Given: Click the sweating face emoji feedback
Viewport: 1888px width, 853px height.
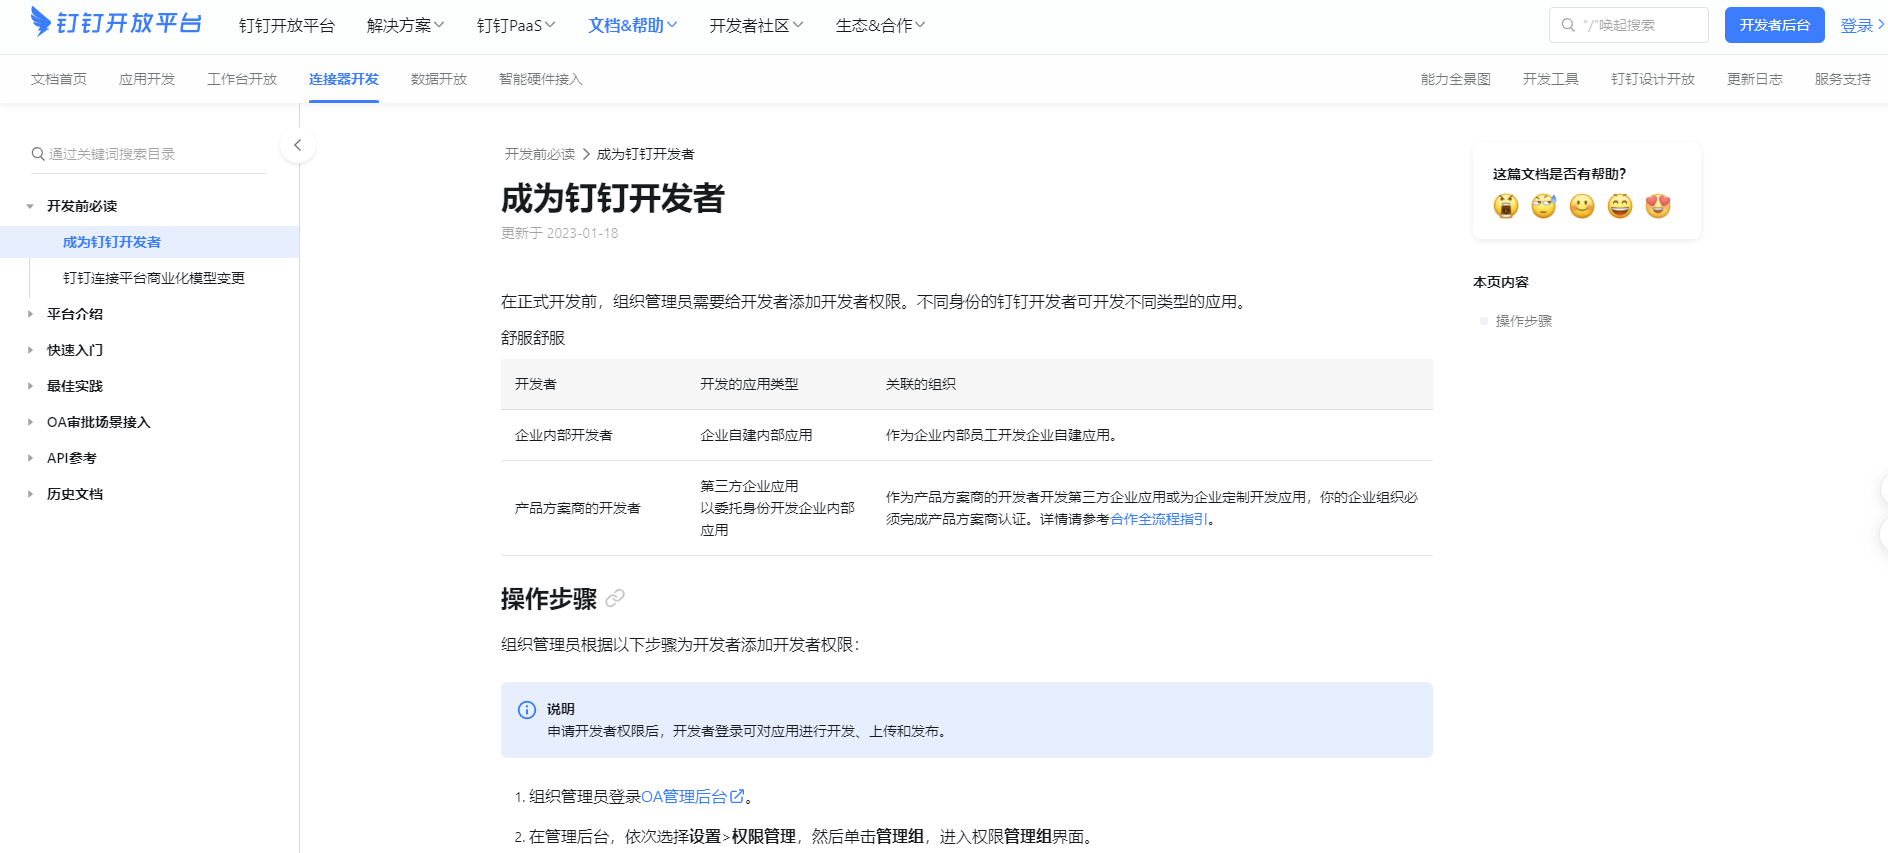Looking at the screenshot, I should tap(1544, 206).
